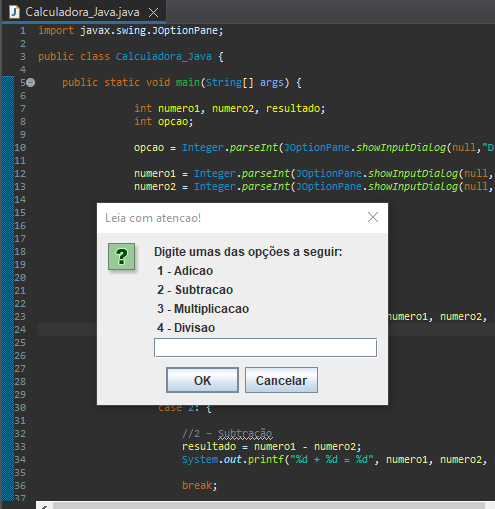The image size is (495, 509).
Task: Click 'resultado' variable on line 7
Action: click(x=293, y=108)
